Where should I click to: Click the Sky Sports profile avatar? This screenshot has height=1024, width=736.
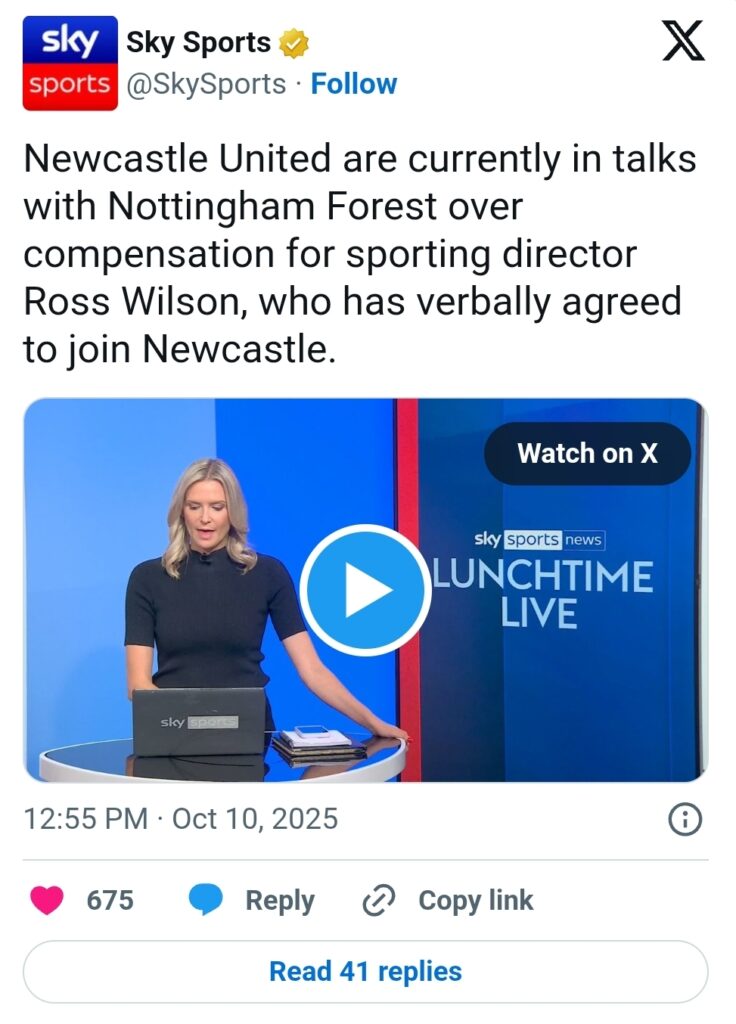70,63
